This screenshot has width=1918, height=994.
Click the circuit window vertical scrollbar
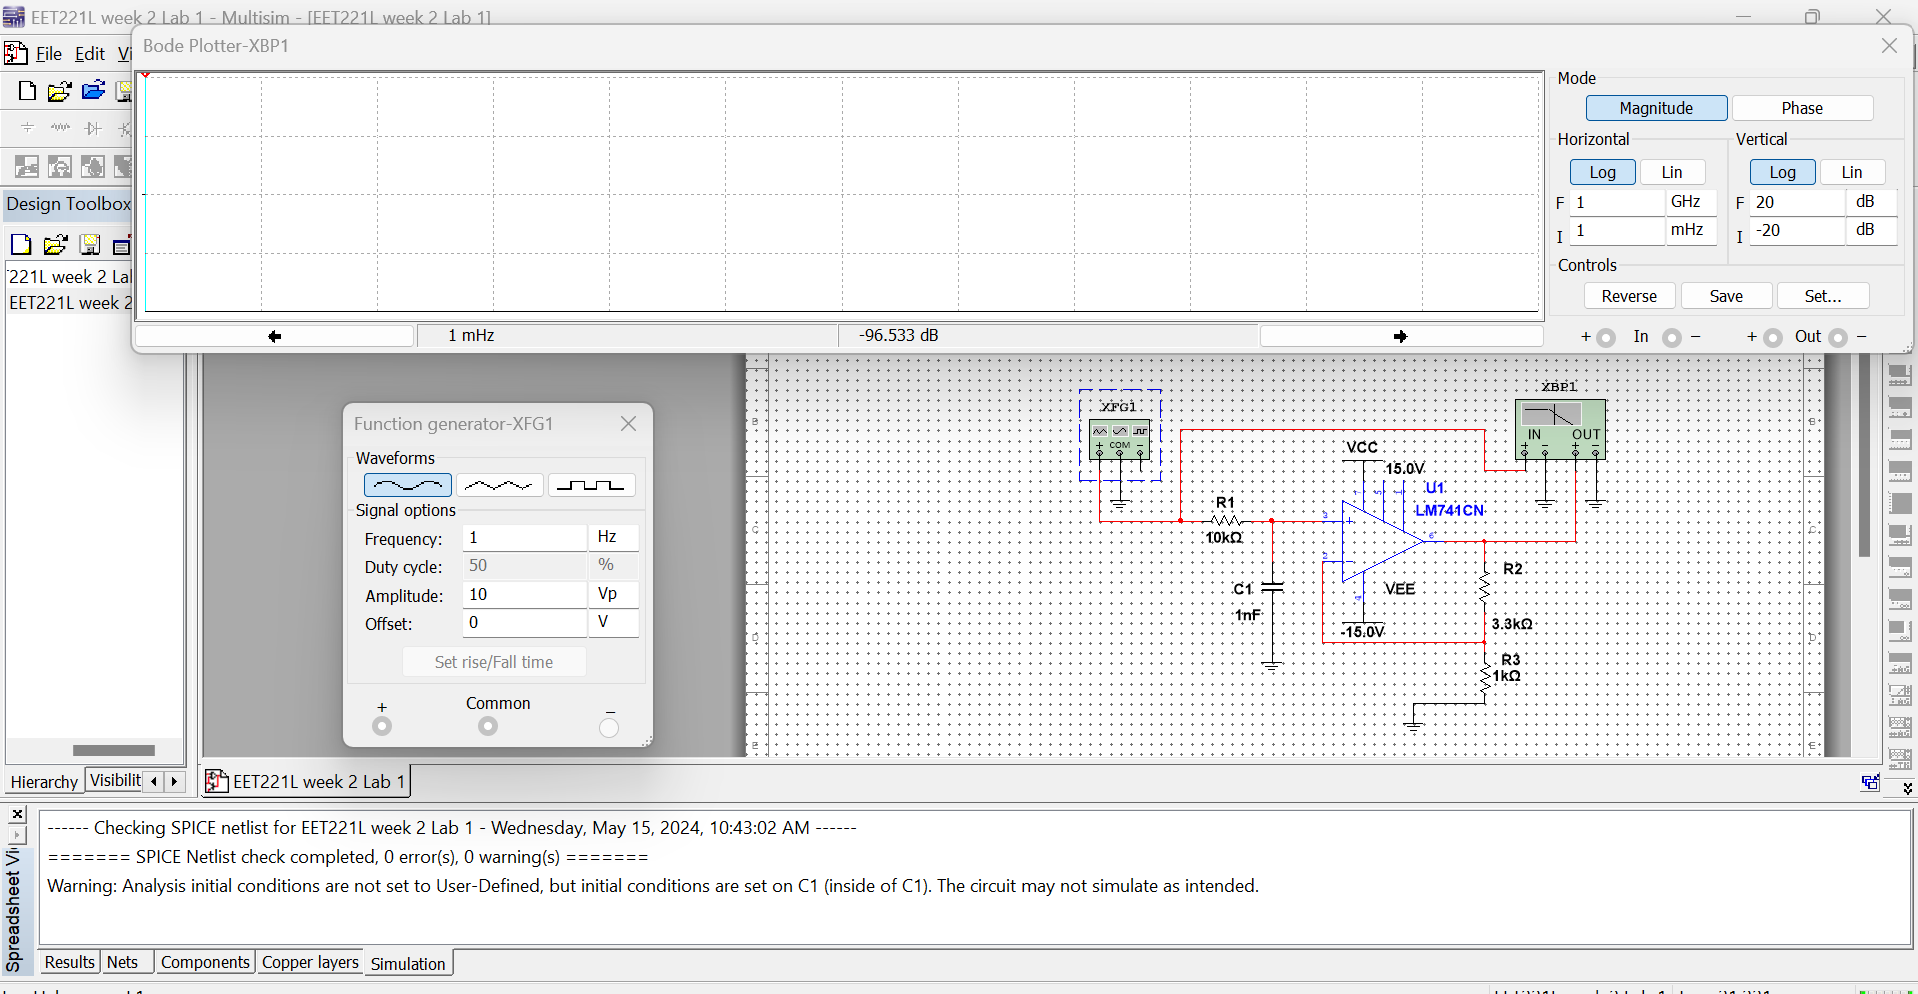click(x=1864, y=457)
